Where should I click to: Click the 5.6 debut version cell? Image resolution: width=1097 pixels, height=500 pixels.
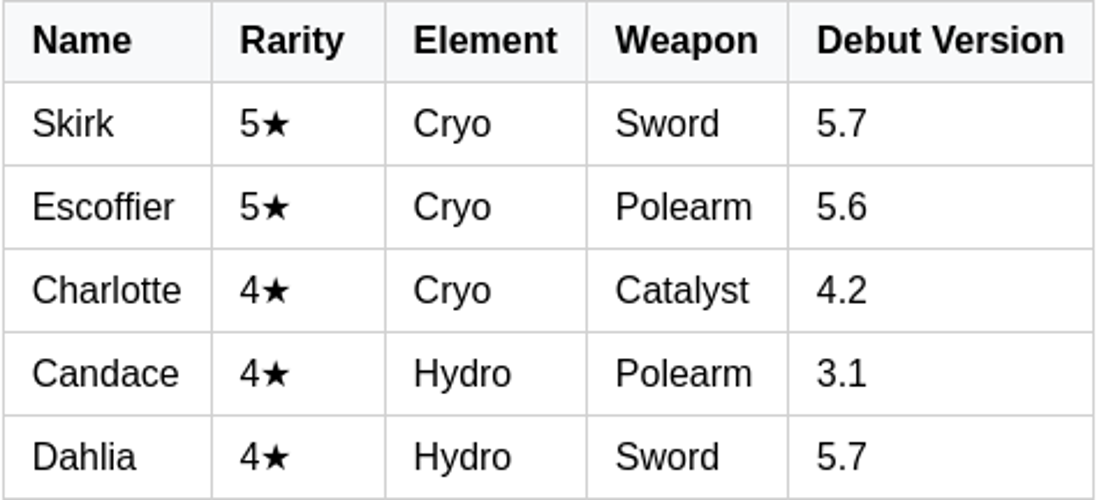pyautogui.click(x=841, y=207)
